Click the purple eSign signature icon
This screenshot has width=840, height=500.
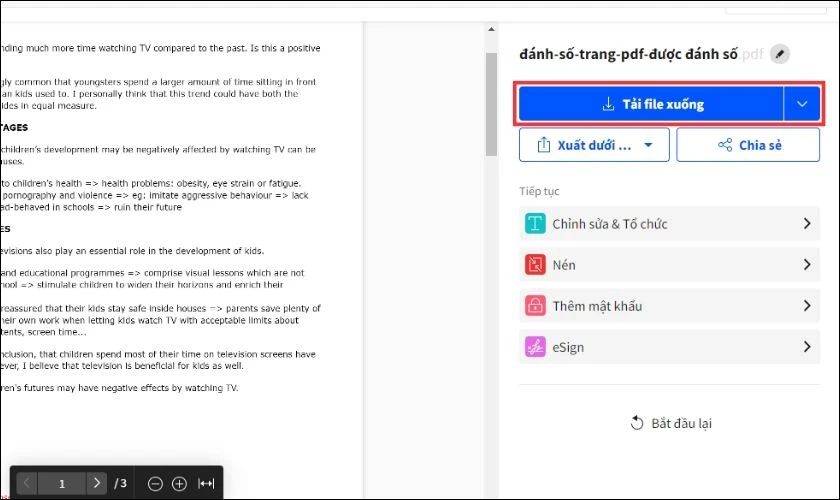535,347
